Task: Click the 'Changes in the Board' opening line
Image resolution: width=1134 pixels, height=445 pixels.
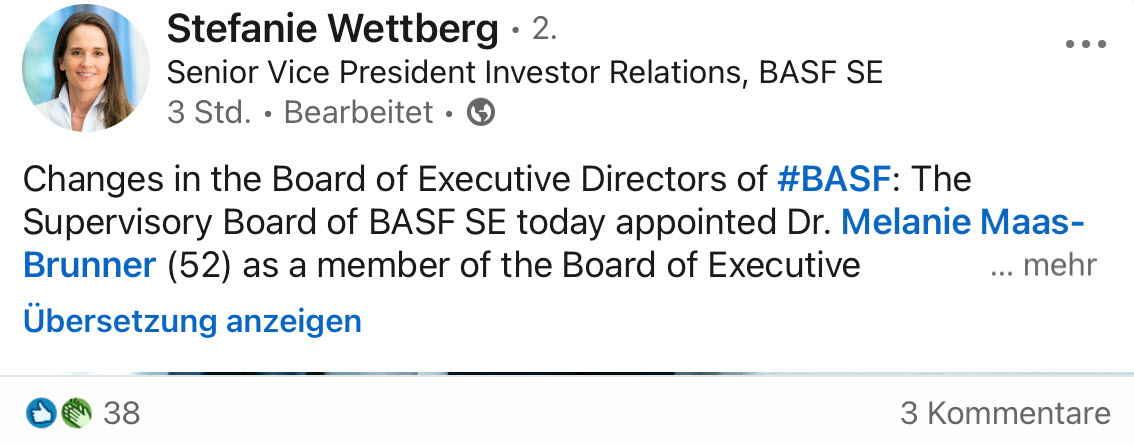Action: pos(250,180)
